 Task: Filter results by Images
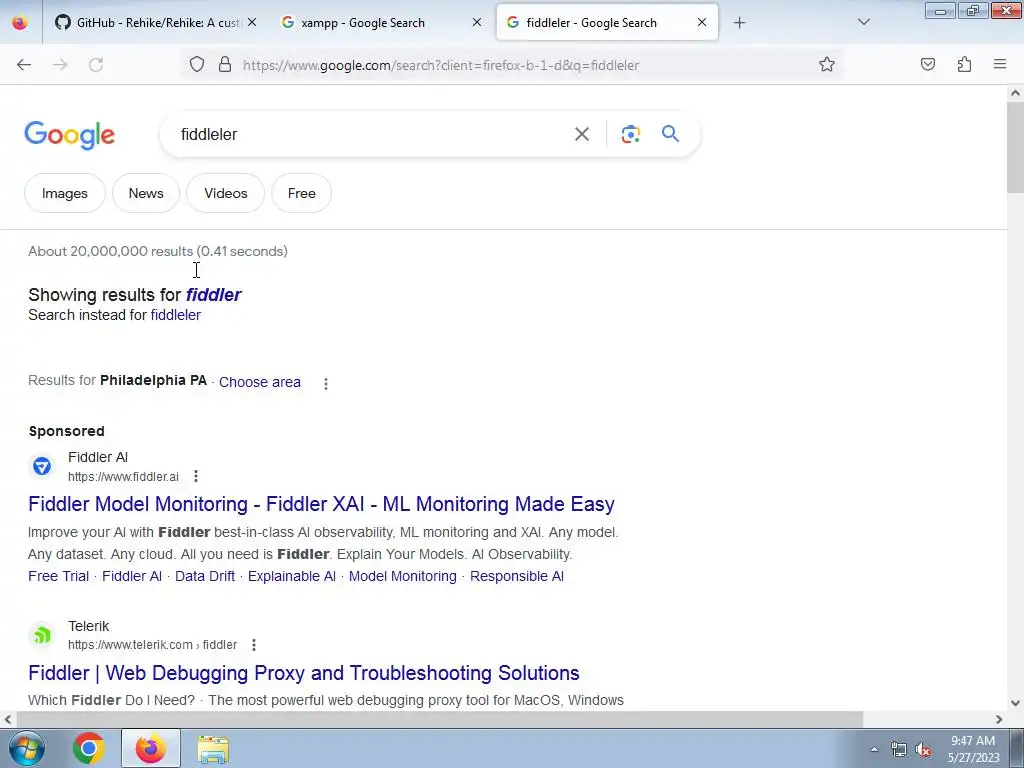(x=65, y=193)
